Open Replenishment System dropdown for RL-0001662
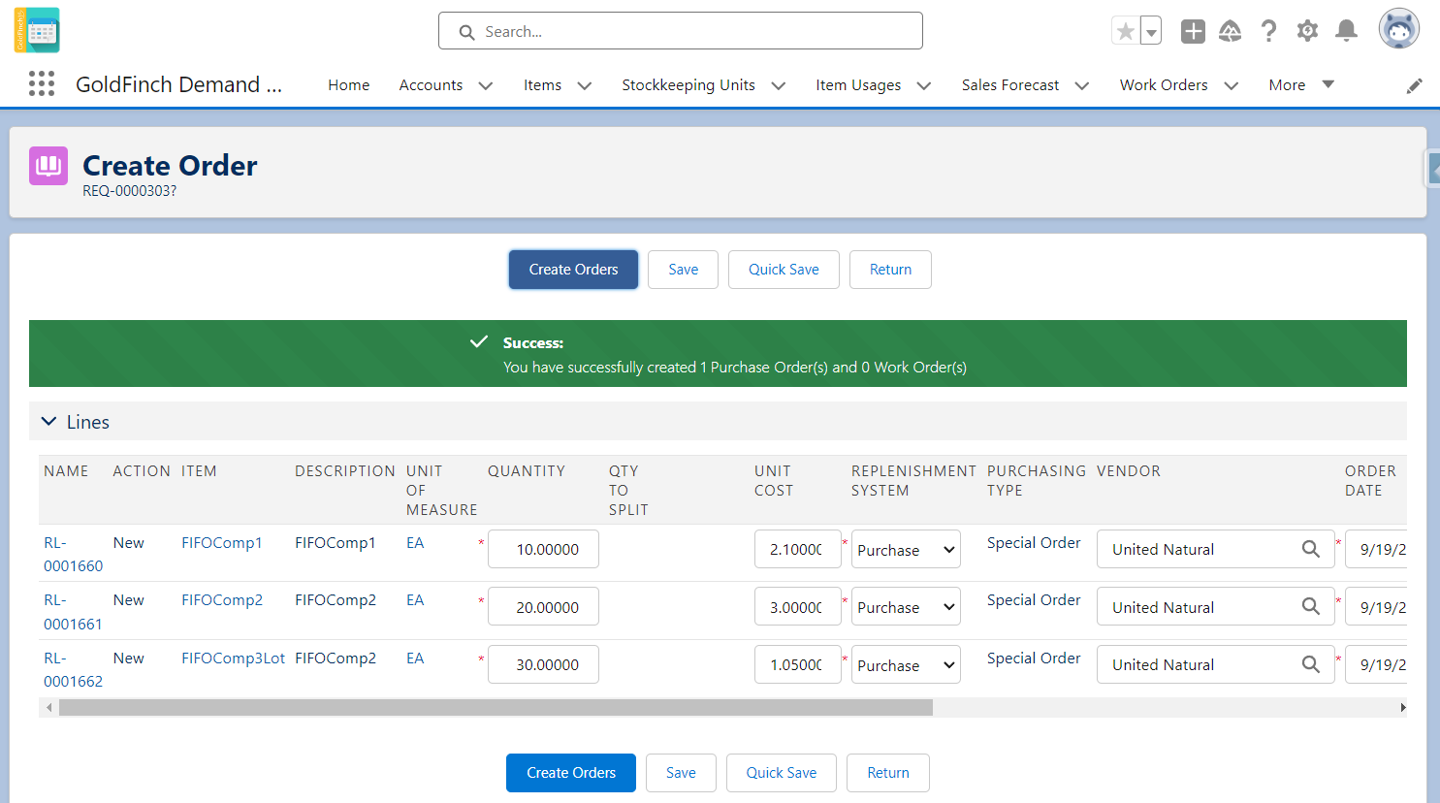Image resolution: width=1440 pixels, height=803 pixels. [x=906, y=664]
